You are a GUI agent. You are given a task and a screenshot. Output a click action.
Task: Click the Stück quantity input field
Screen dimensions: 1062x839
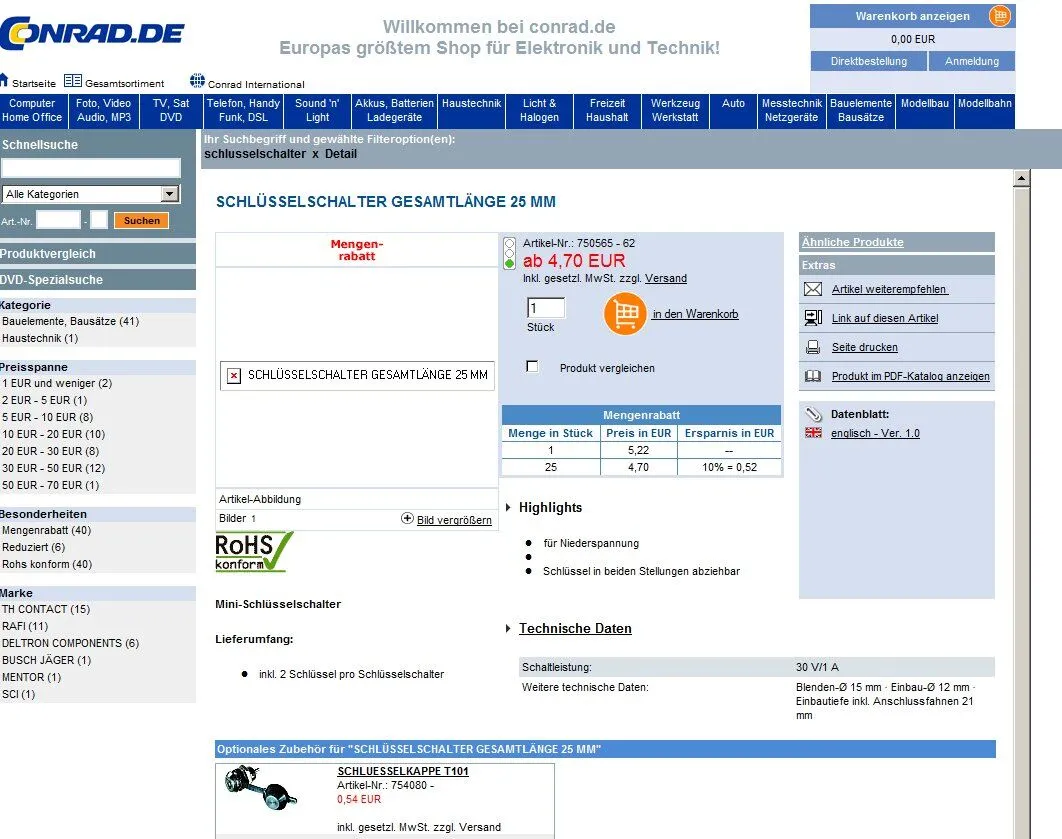(546, 308)
